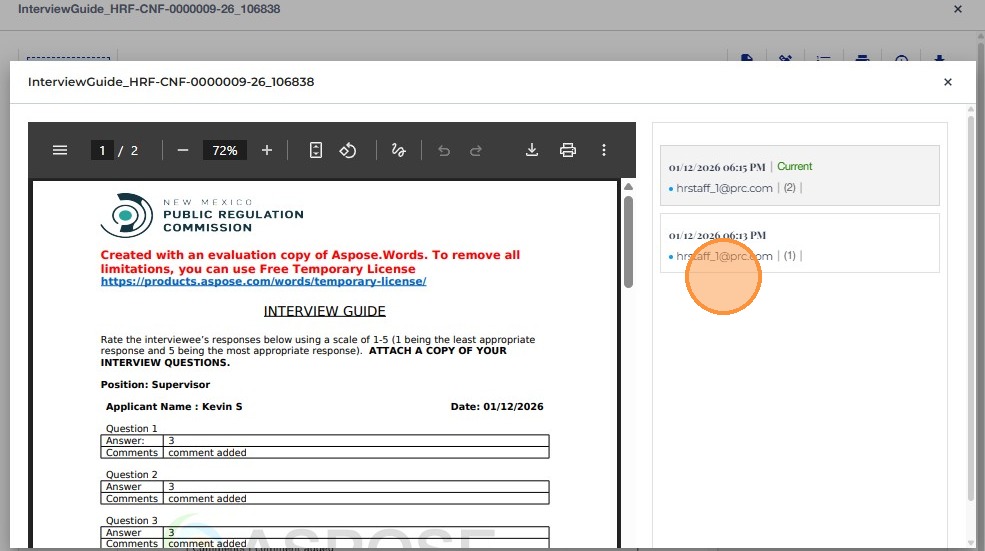
Task: Click the (2) count in the Current version
Action: [x=790, y=188]
